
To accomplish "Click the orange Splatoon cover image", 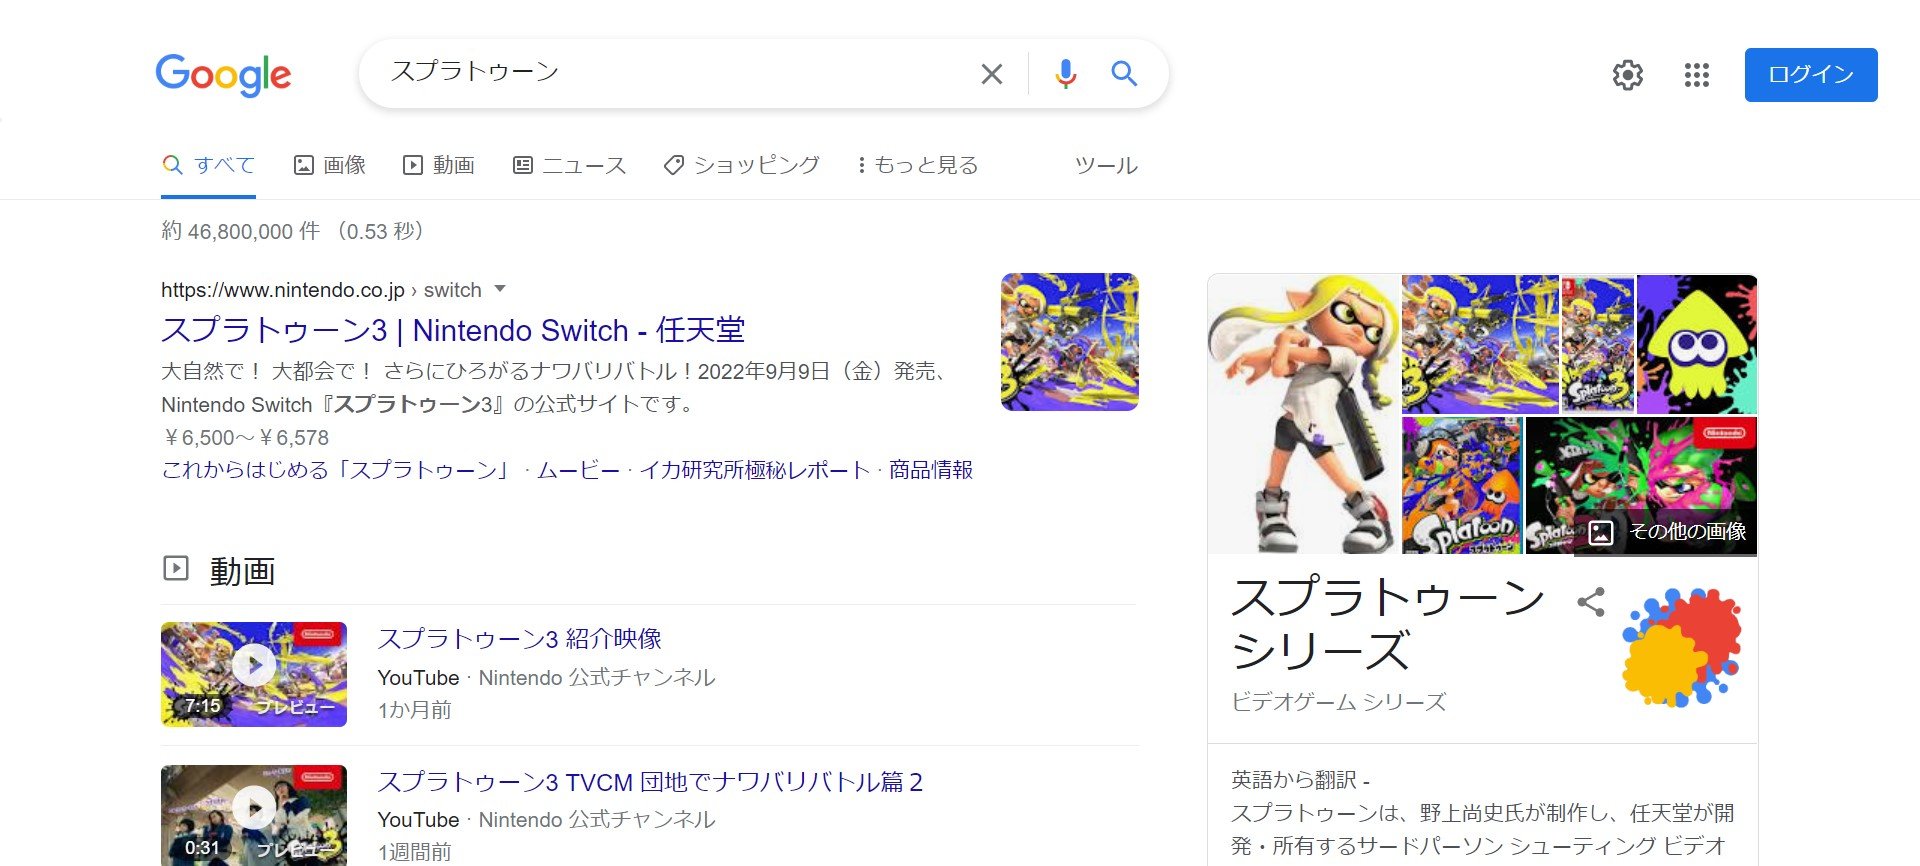I will click(x=1462, y=486).
